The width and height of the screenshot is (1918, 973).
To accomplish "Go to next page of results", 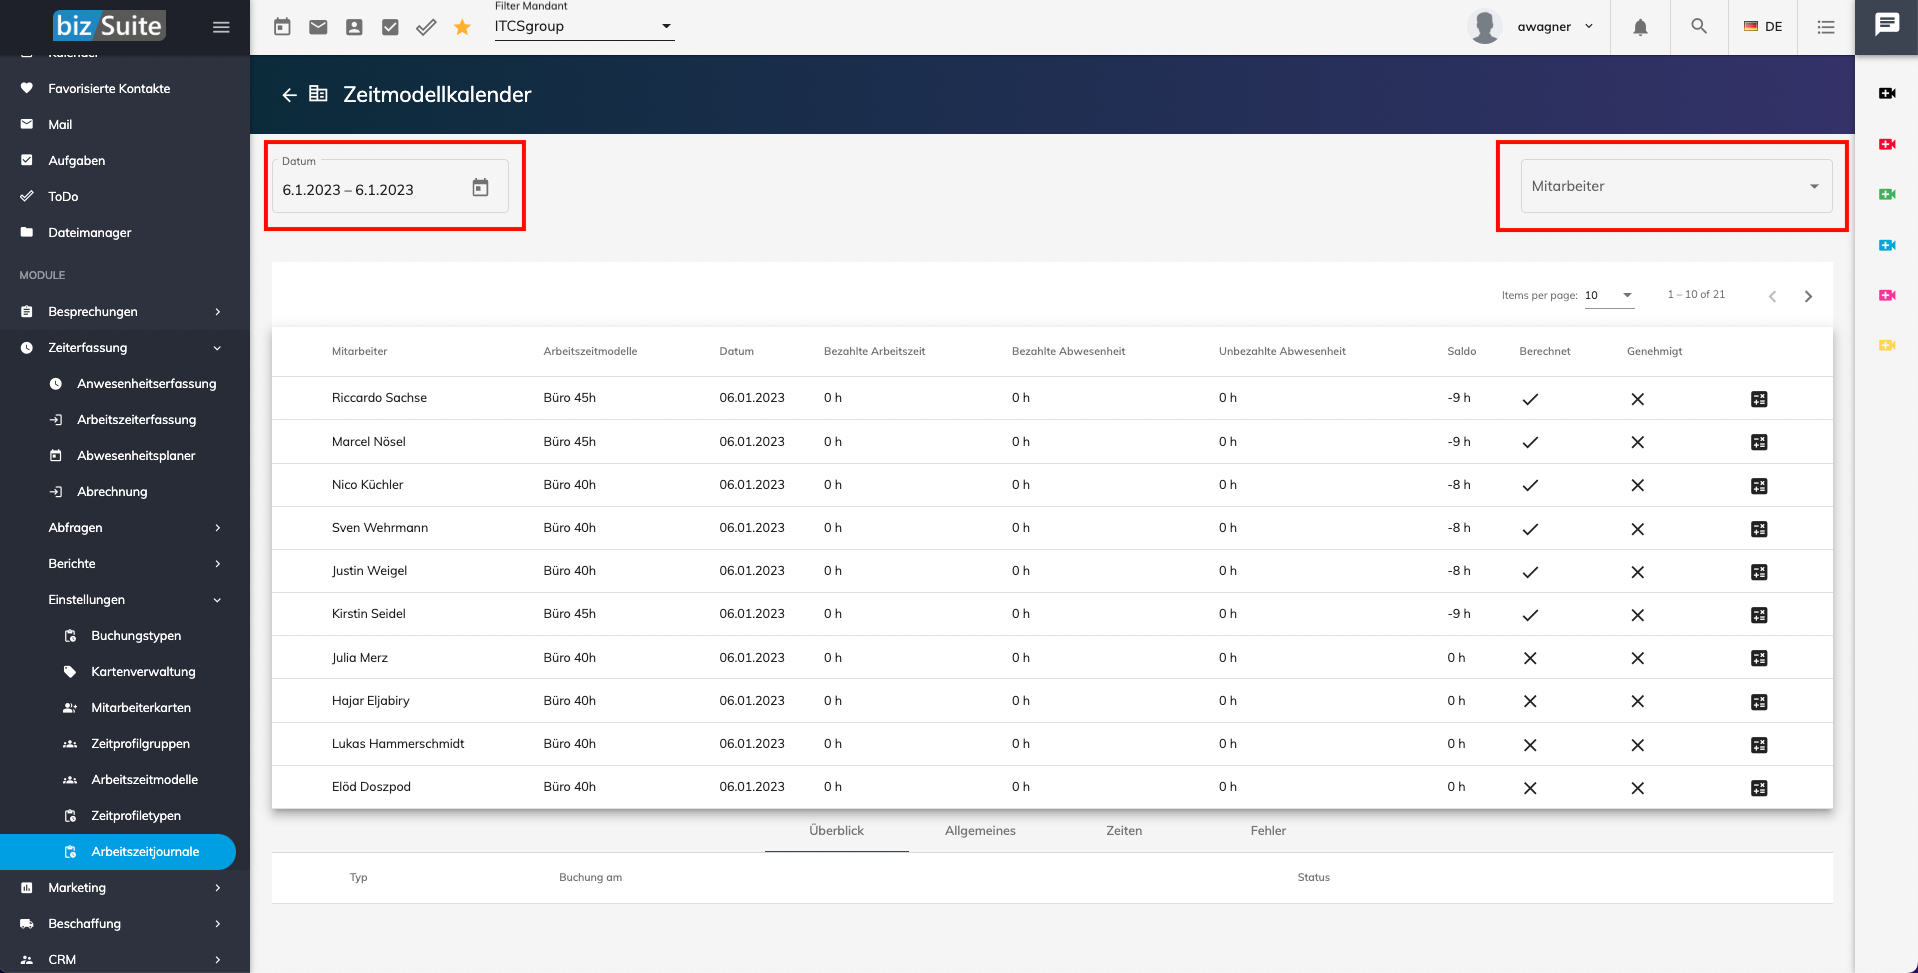I will pos(1807,296).
